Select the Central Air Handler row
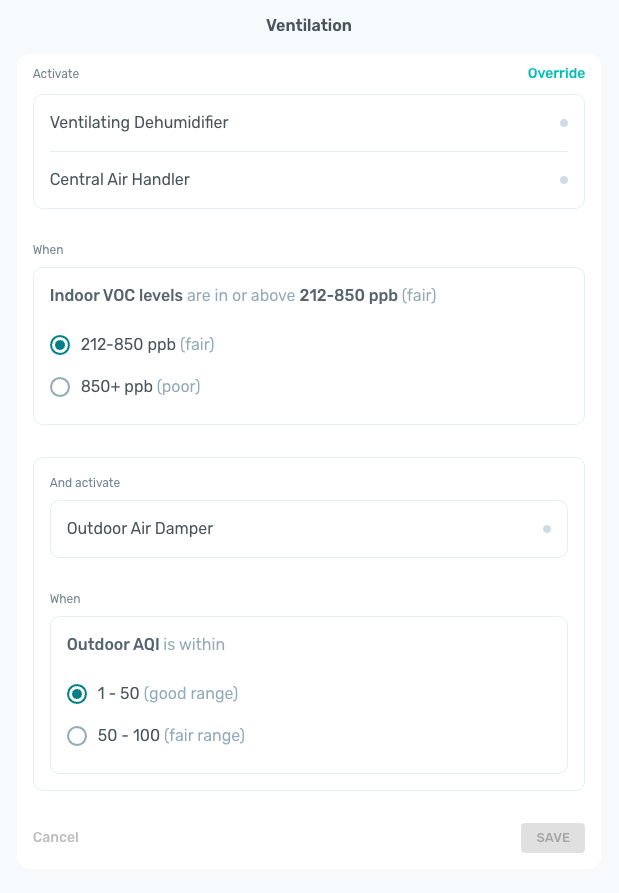The height and width of the screenshot is (893, 619). 309,180
